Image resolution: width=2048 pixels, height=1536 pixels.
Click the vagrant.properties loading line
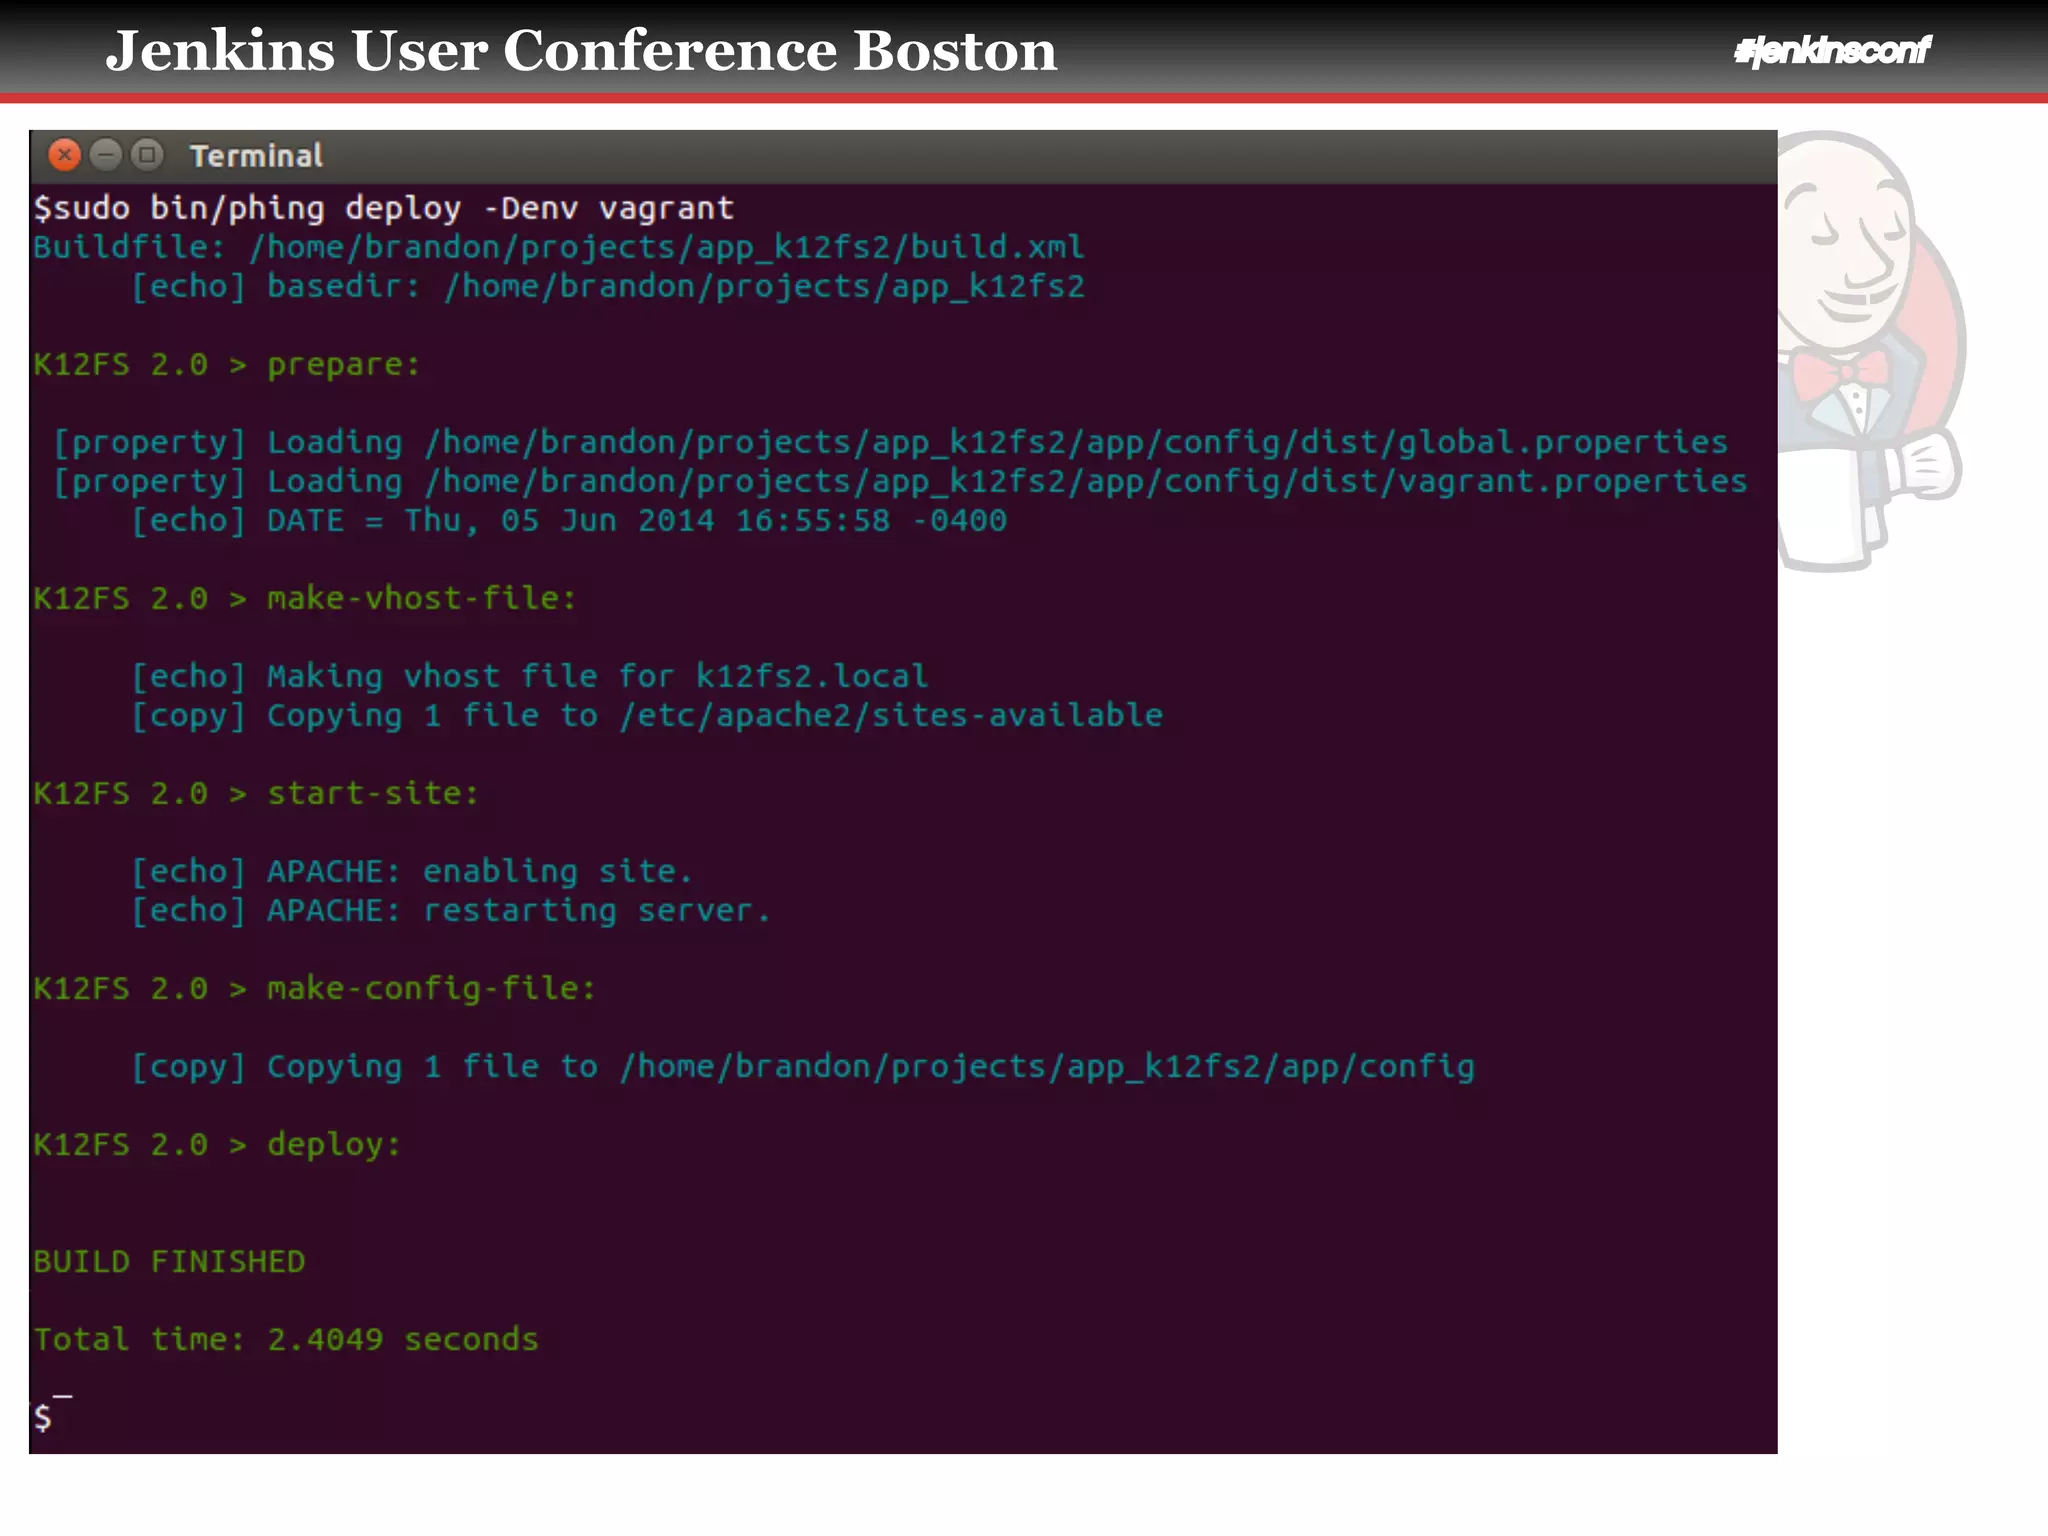tap(900, 482)
